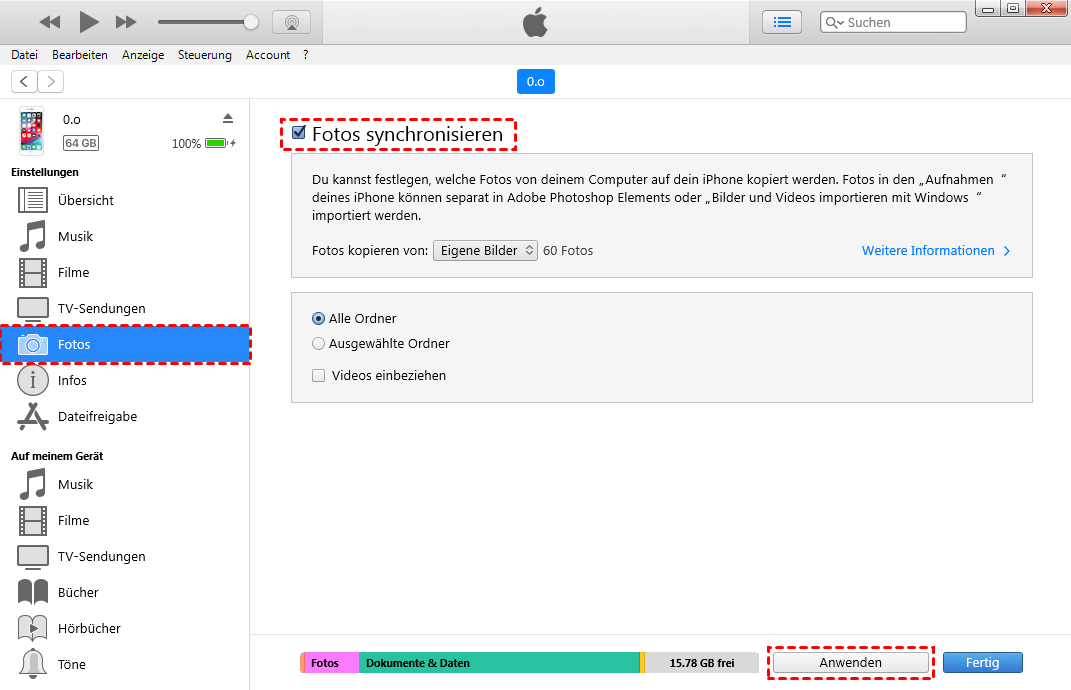Open the Dateifreigabe apps icon
This screenshot has width=1071, height=690.
pyautogui.click(x=33, y=417)
